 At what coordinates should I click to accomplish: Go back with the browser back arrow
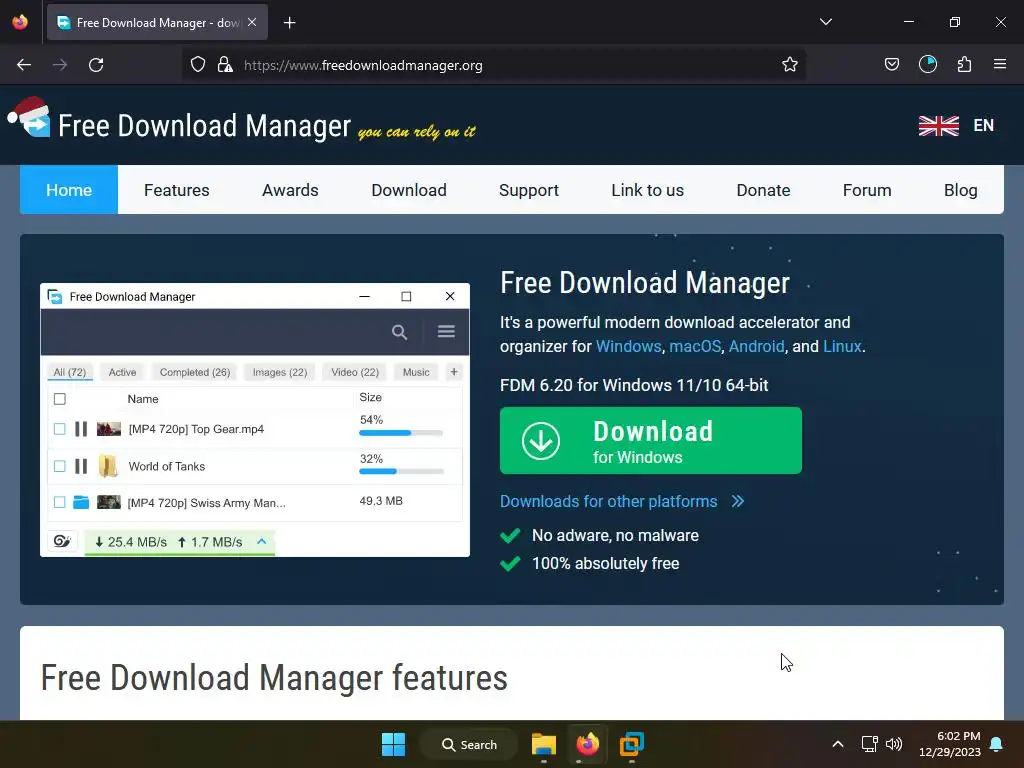(24, 65)
